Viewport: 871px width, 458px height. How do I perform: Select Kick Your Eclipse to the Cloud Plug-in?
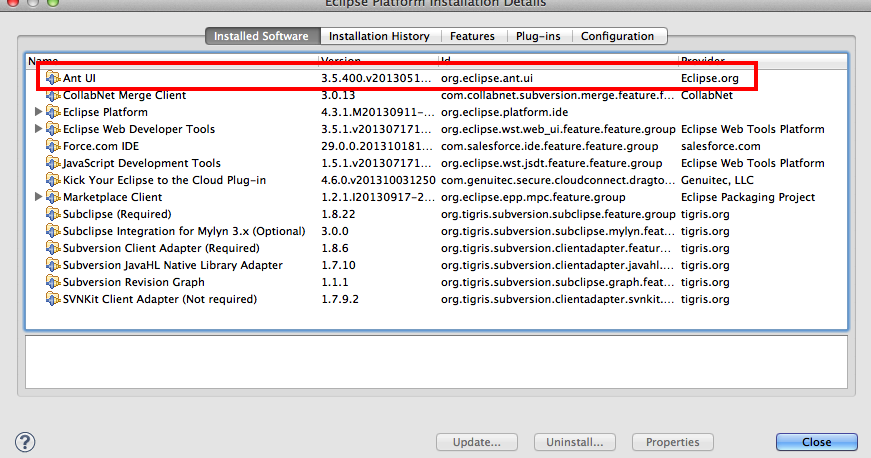click(x=164, y=180)
